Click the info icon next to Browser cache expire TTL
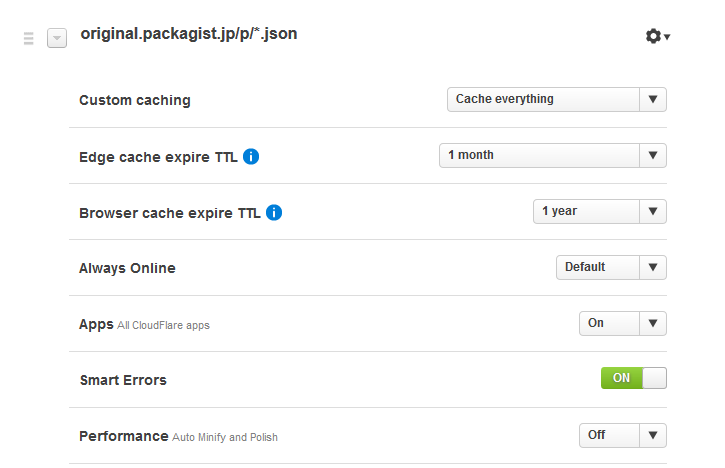 point(274,212)
